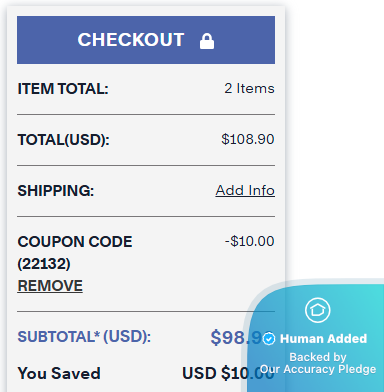384x392 pixels.
Task: Click the $108.90 total amount
Action: [x=248, y=139]
